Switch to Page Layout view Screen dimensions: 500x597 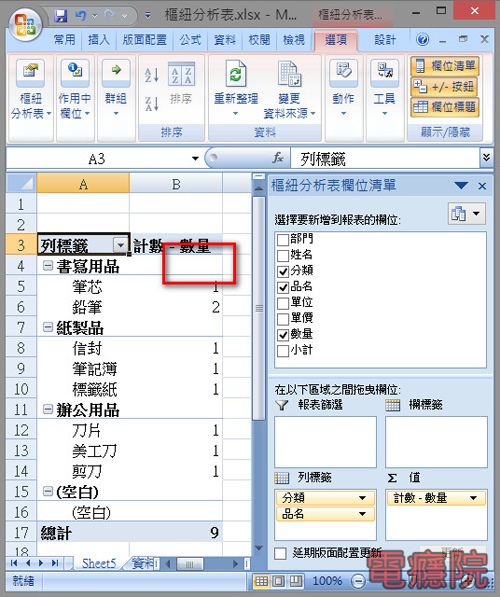[x=279, y=581]
